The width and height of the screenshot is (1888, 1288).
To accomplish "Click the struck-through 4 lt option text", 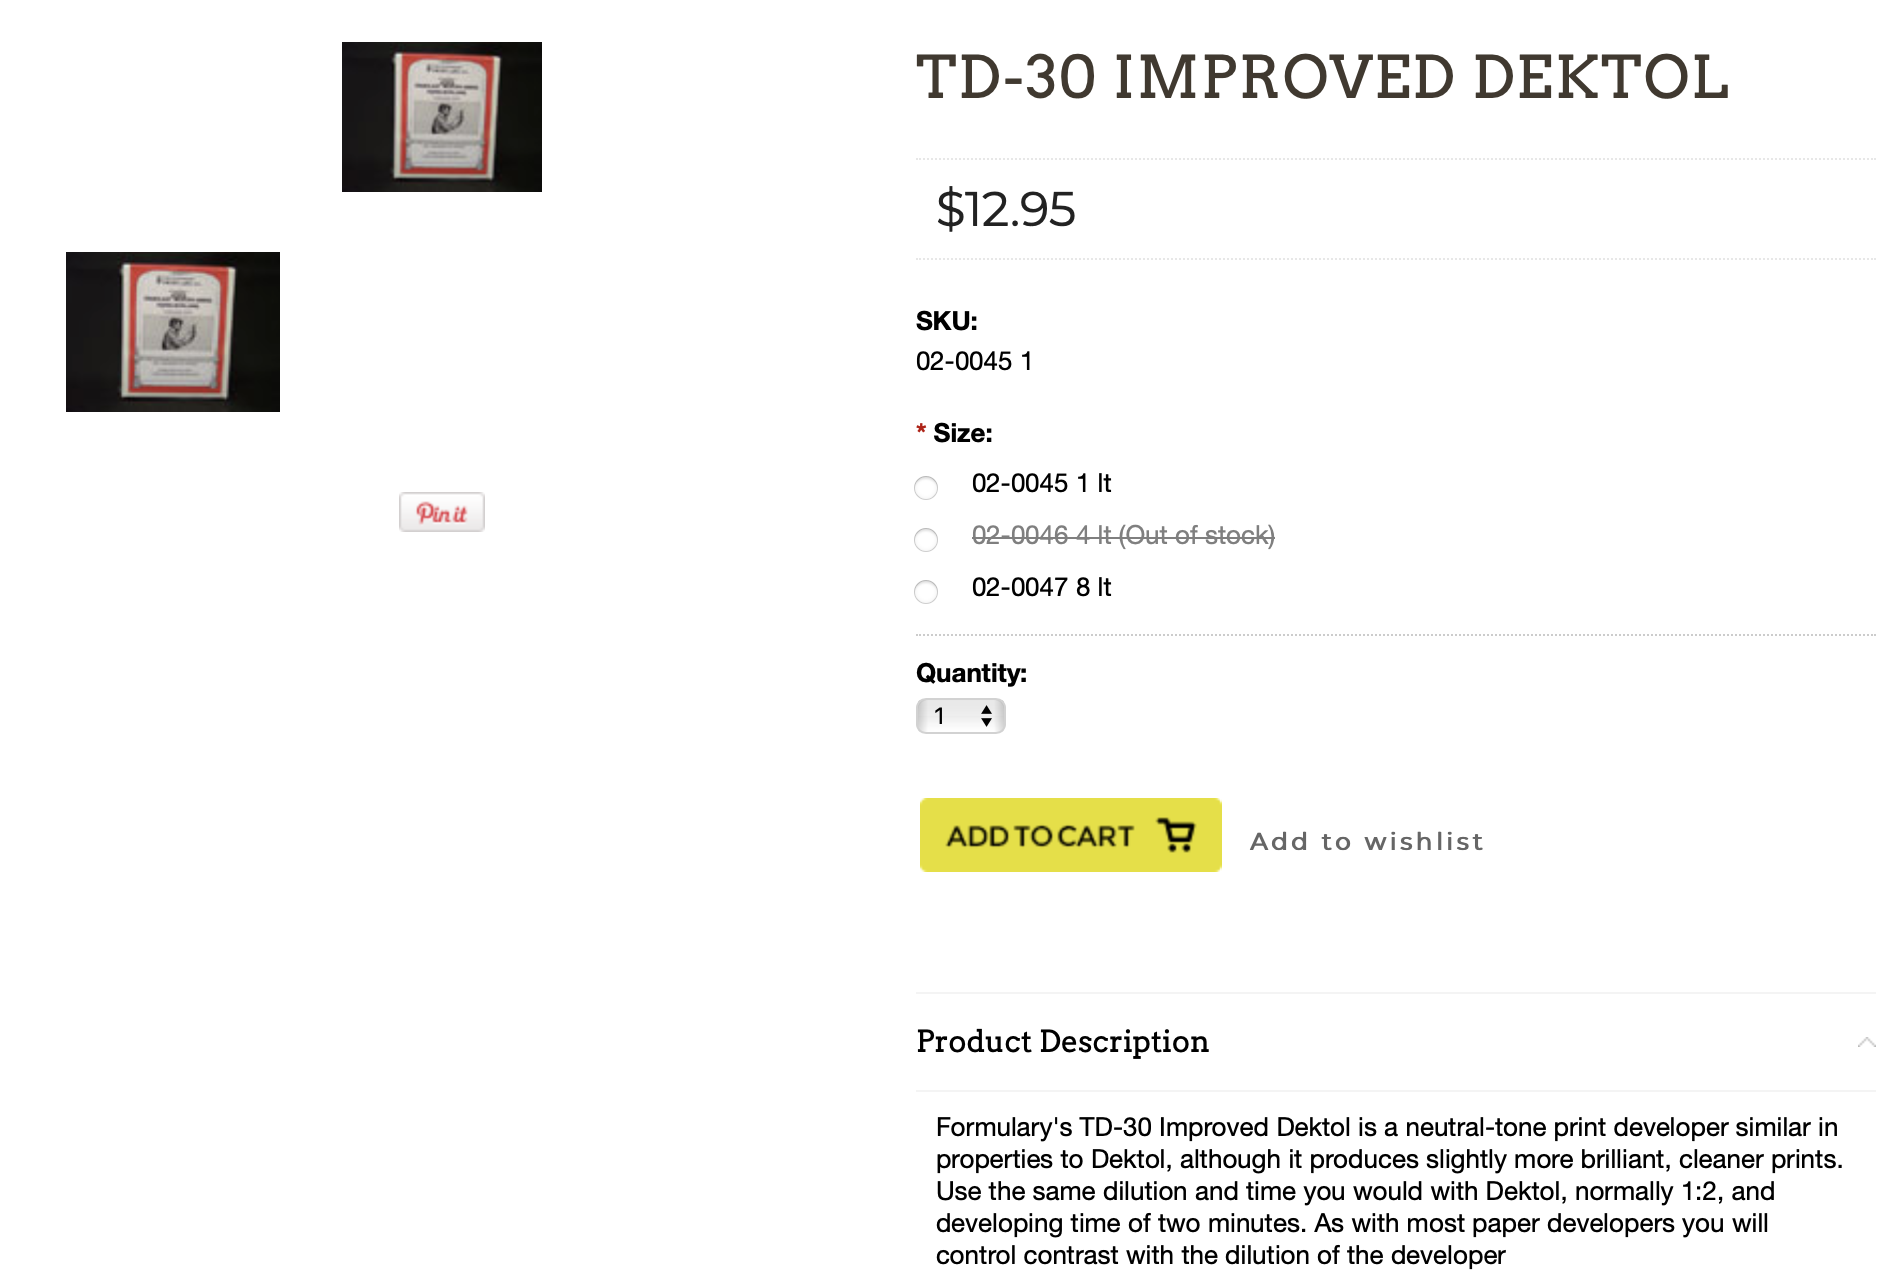I will 1122,536.
